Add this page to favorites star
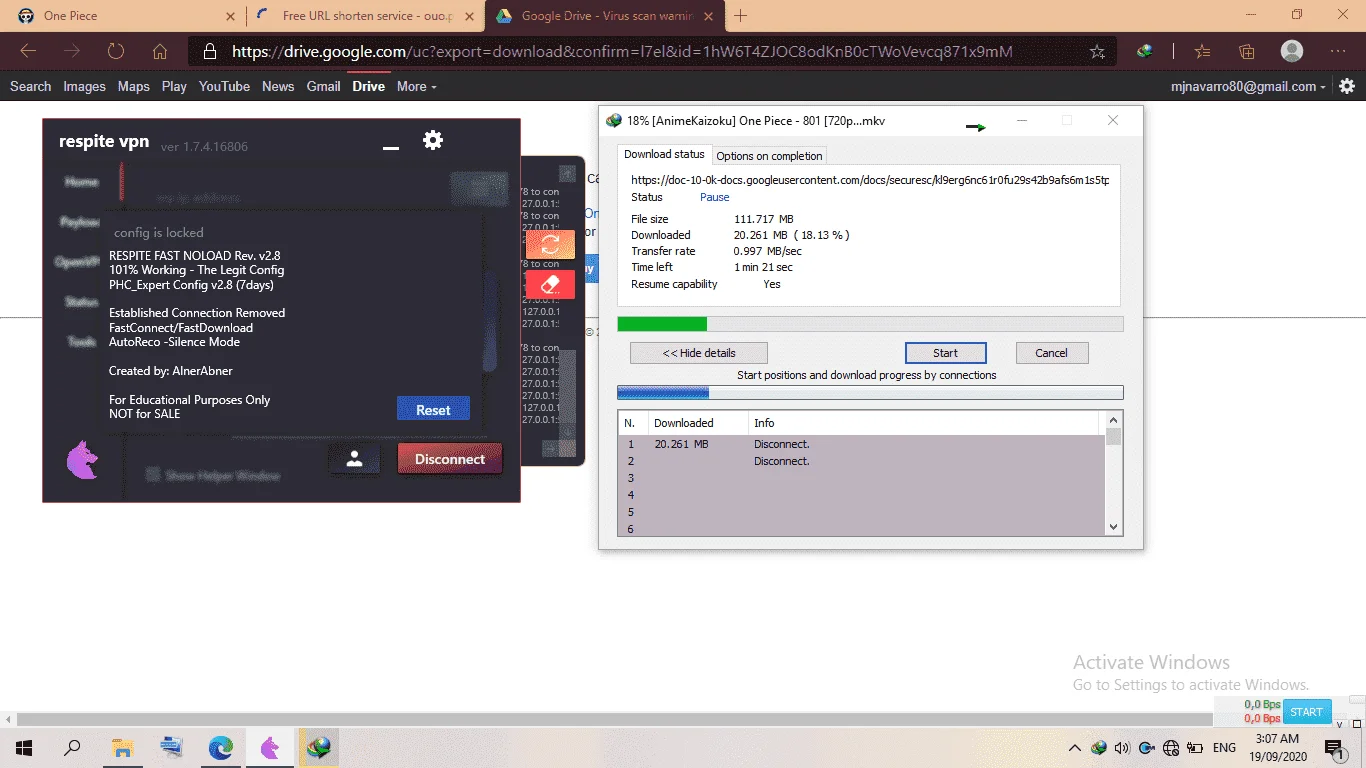Viewport: 1366px width, 768px height. (1097, 52)
